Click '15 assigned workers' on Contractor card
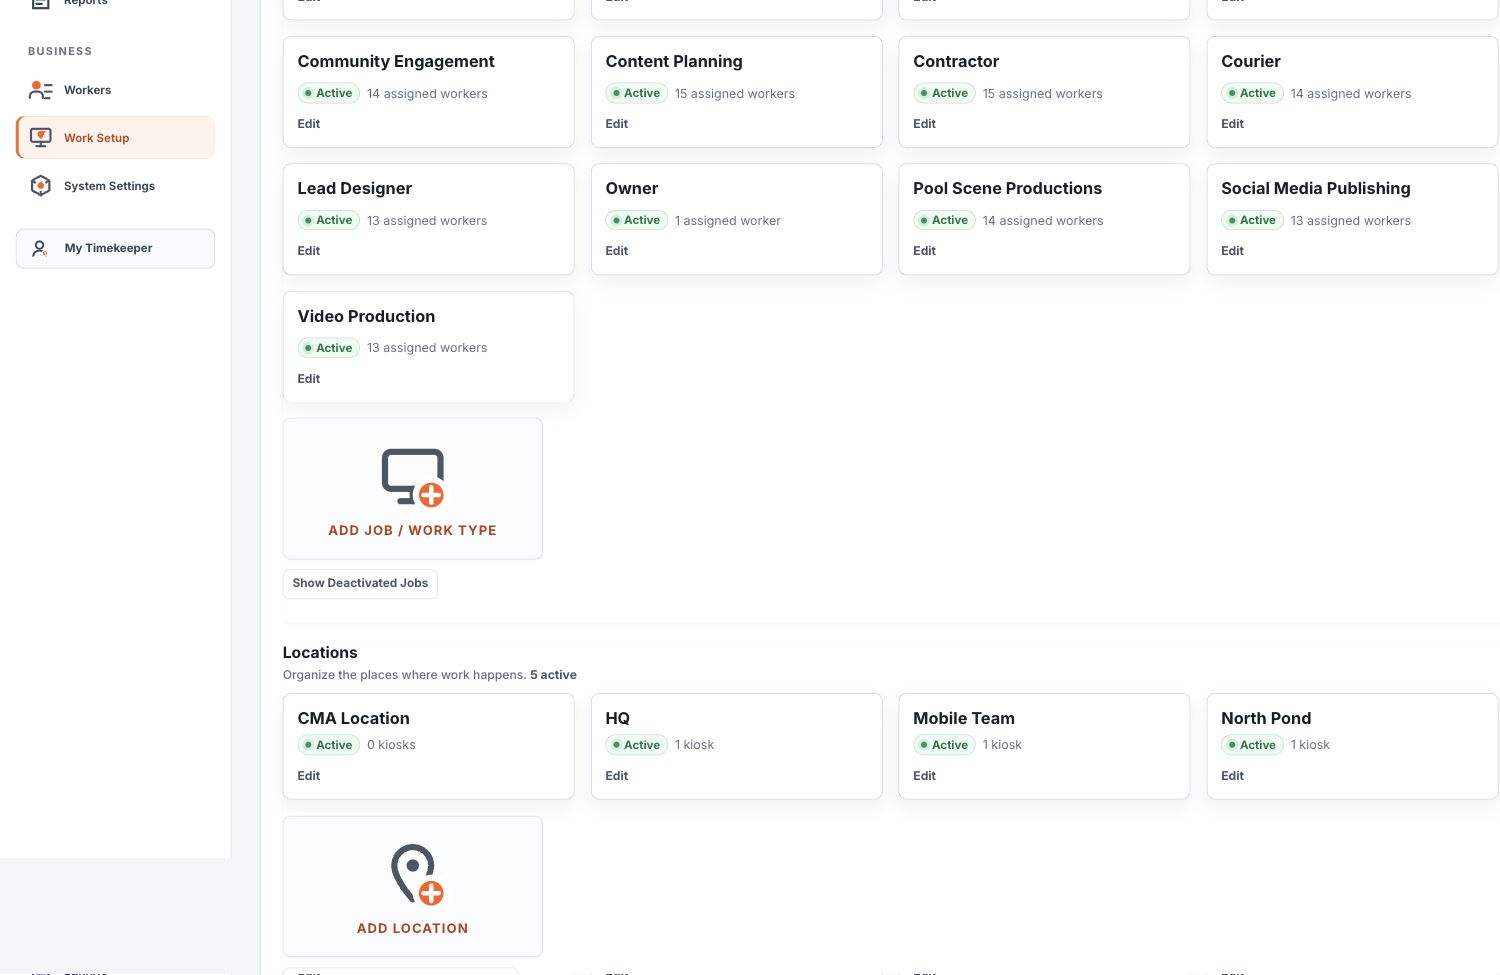Image resolution: width=1500 pixels, height=975 pixels. click(x=1043, y=94)
